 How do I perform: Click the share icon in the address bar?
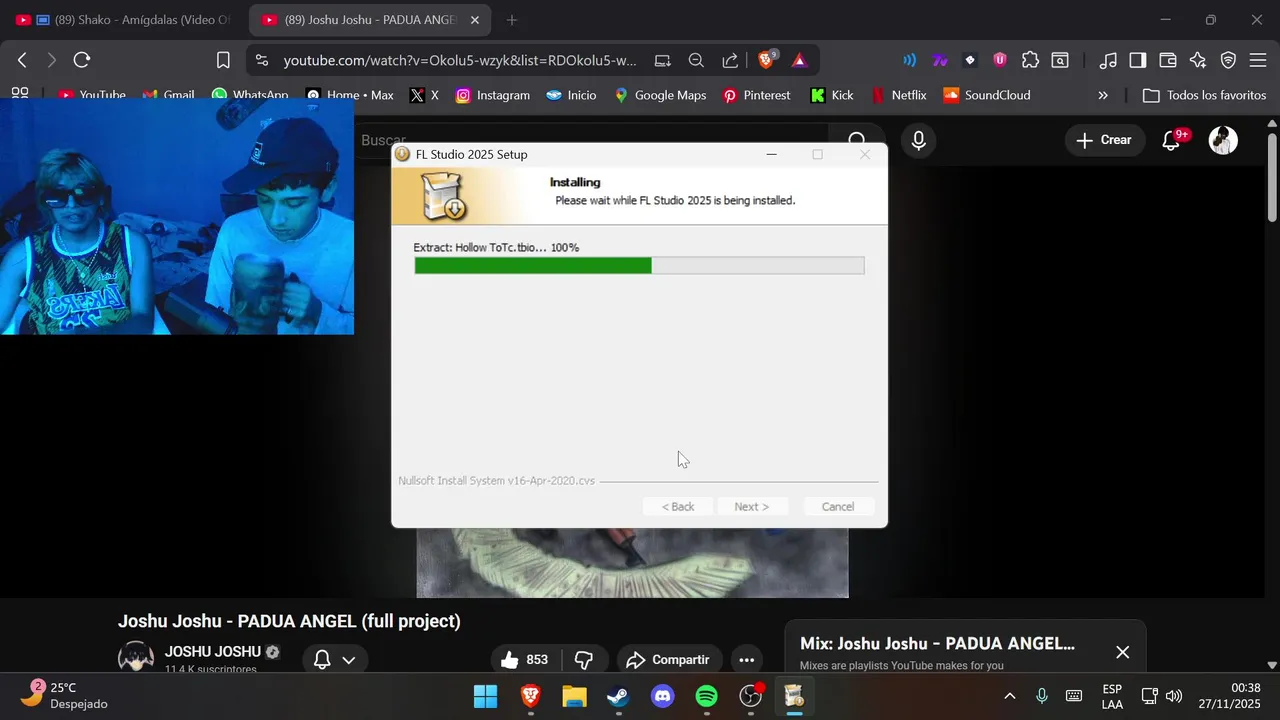coord(730,60)
